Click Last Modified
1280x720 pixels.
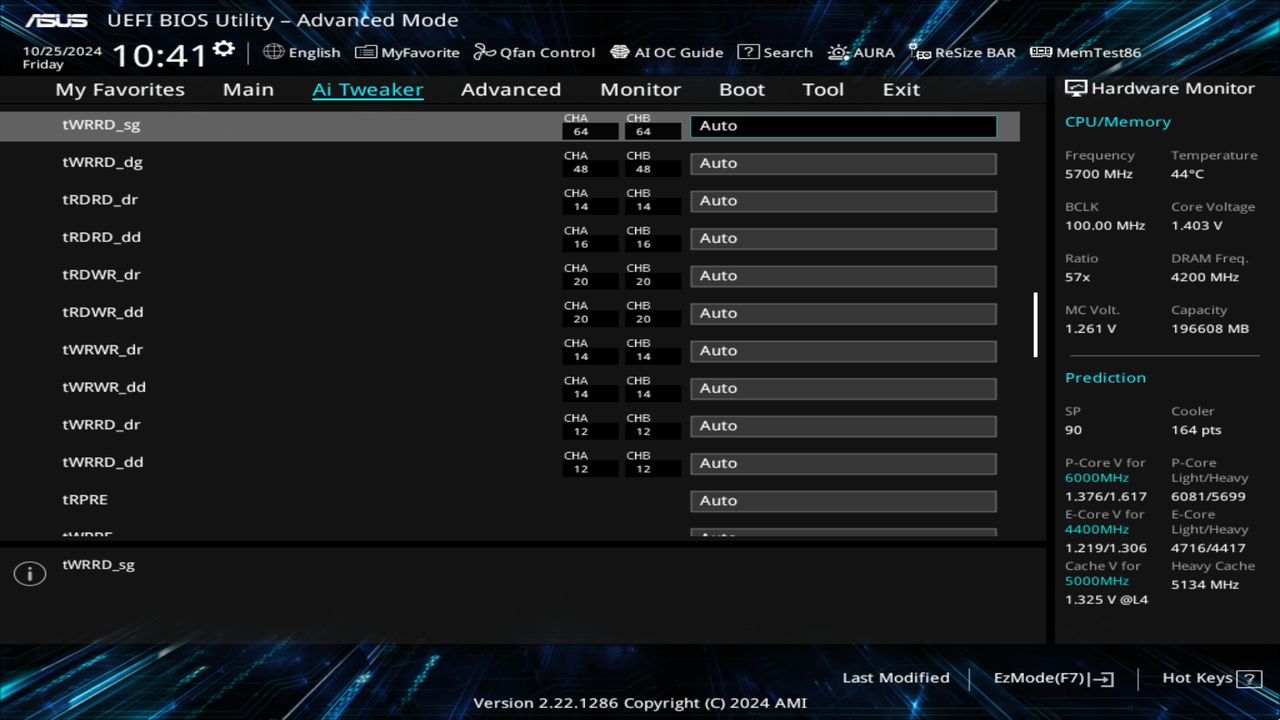(896, 677)
